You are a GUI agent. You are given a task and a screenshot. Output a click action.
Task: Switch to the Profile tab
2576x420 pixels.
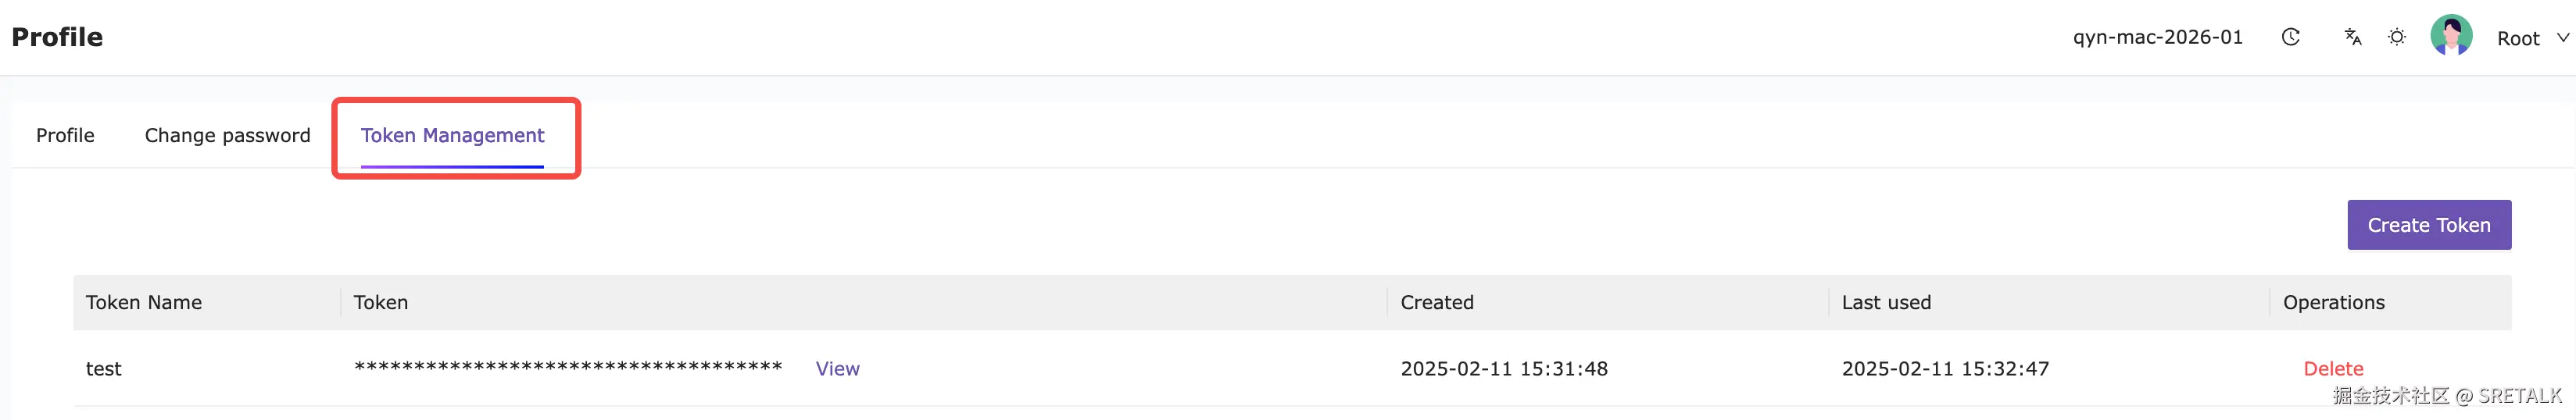[x=65, y=135]
